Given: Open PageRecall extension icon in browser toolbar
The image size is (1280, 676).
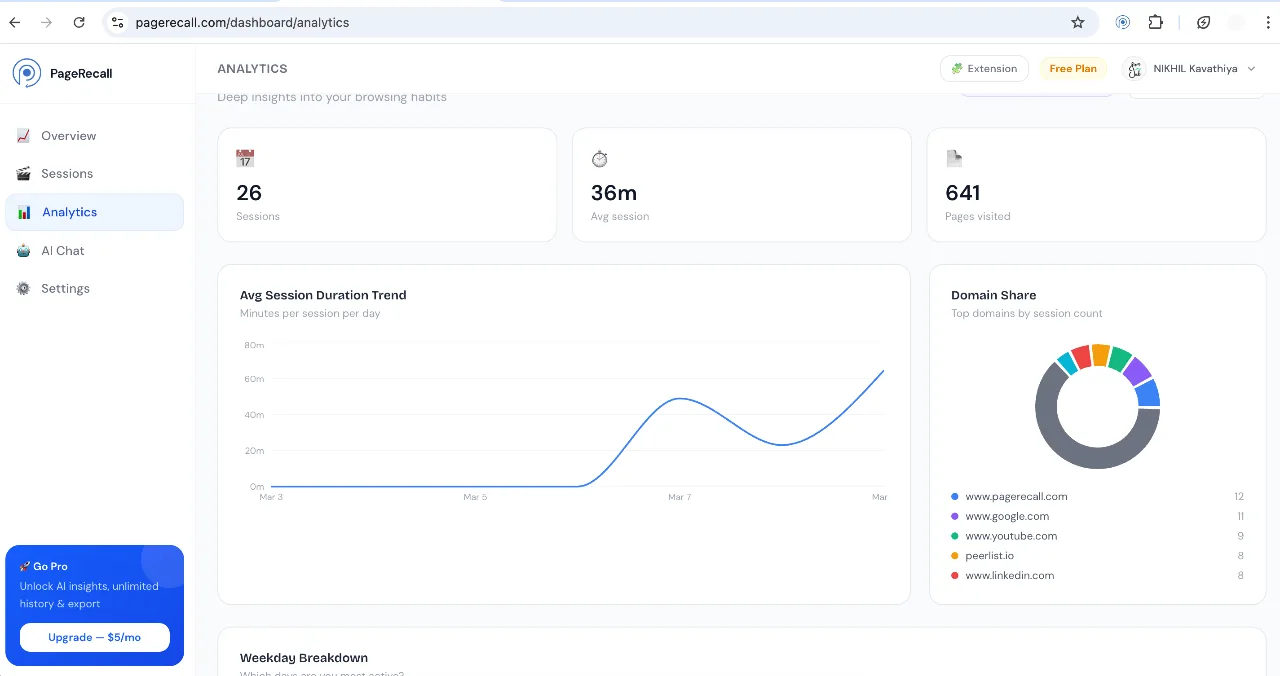Looking at the screenshot, I should (1123, 22).
